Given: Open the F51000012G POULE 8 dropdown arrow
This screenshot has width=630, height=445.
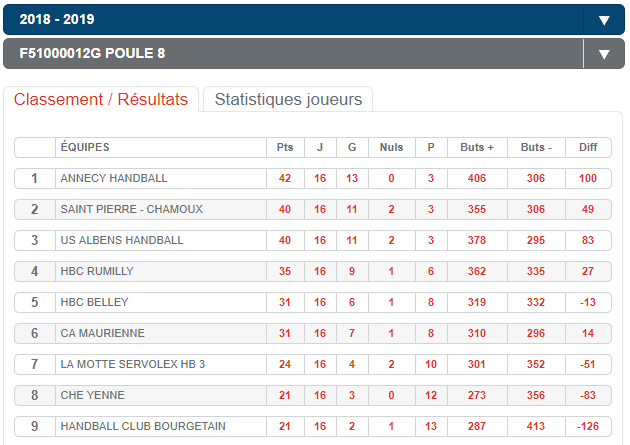Looking at the screenshot, I should click(603, 54).
